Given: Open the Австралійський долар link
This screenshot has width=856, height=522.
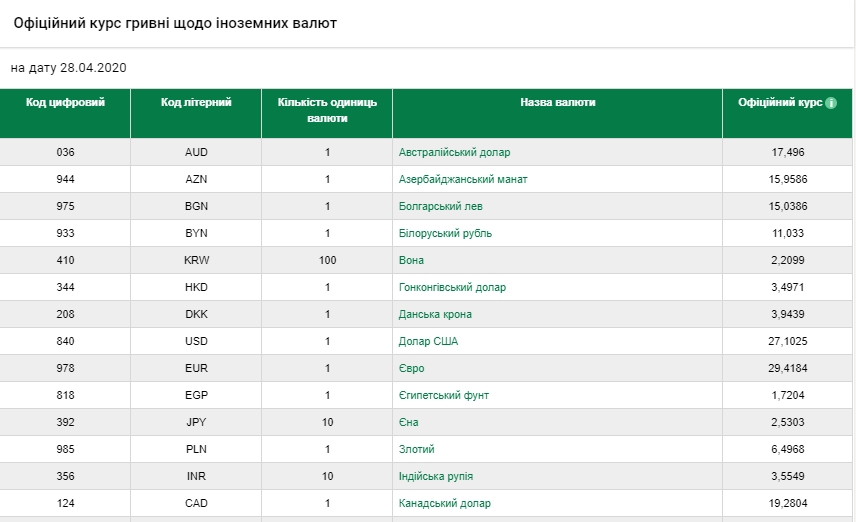Looking at the screenshot, I should click(454, 152).
